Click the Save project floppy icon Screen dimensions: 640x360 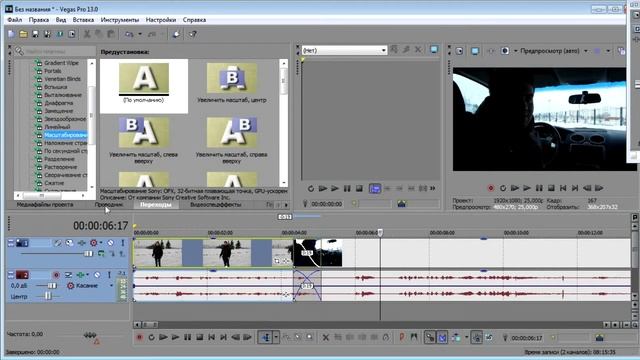coord(36,34)
